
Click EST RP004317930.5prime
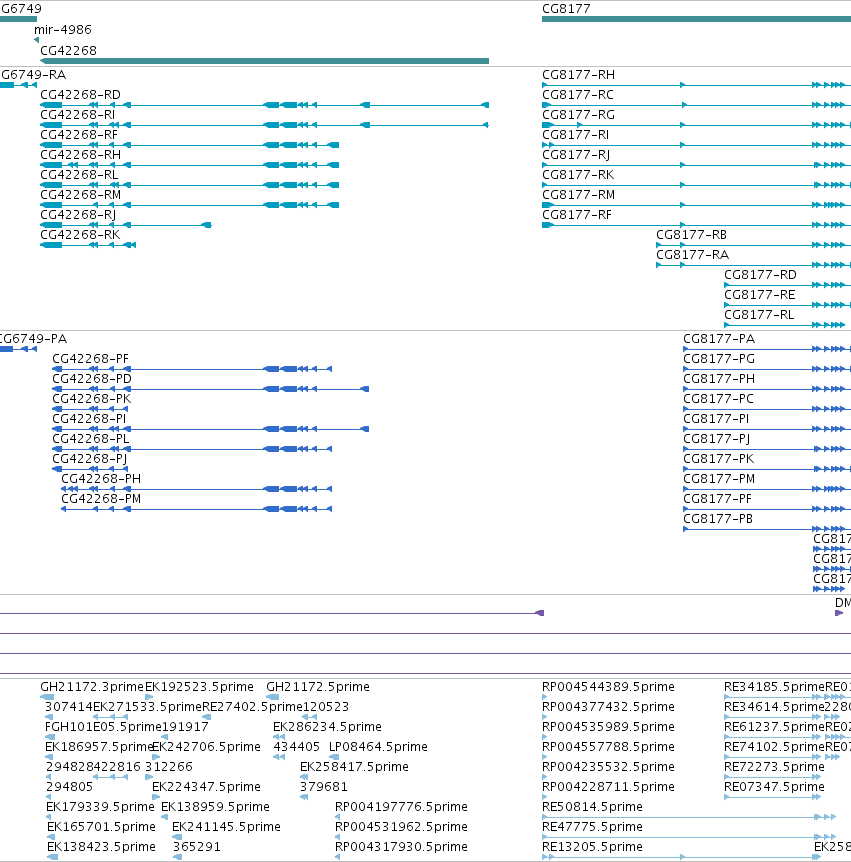(401, 847)
